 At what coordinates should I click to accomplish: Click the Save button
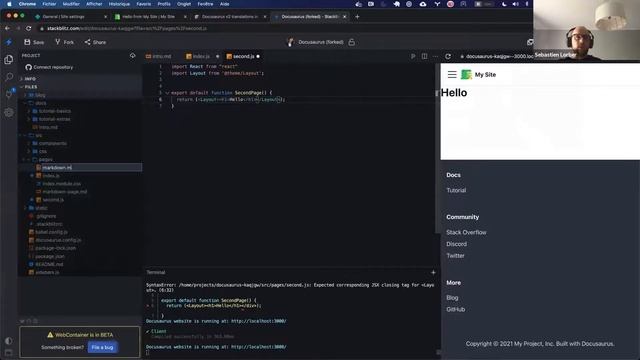(x=34, y=42)
